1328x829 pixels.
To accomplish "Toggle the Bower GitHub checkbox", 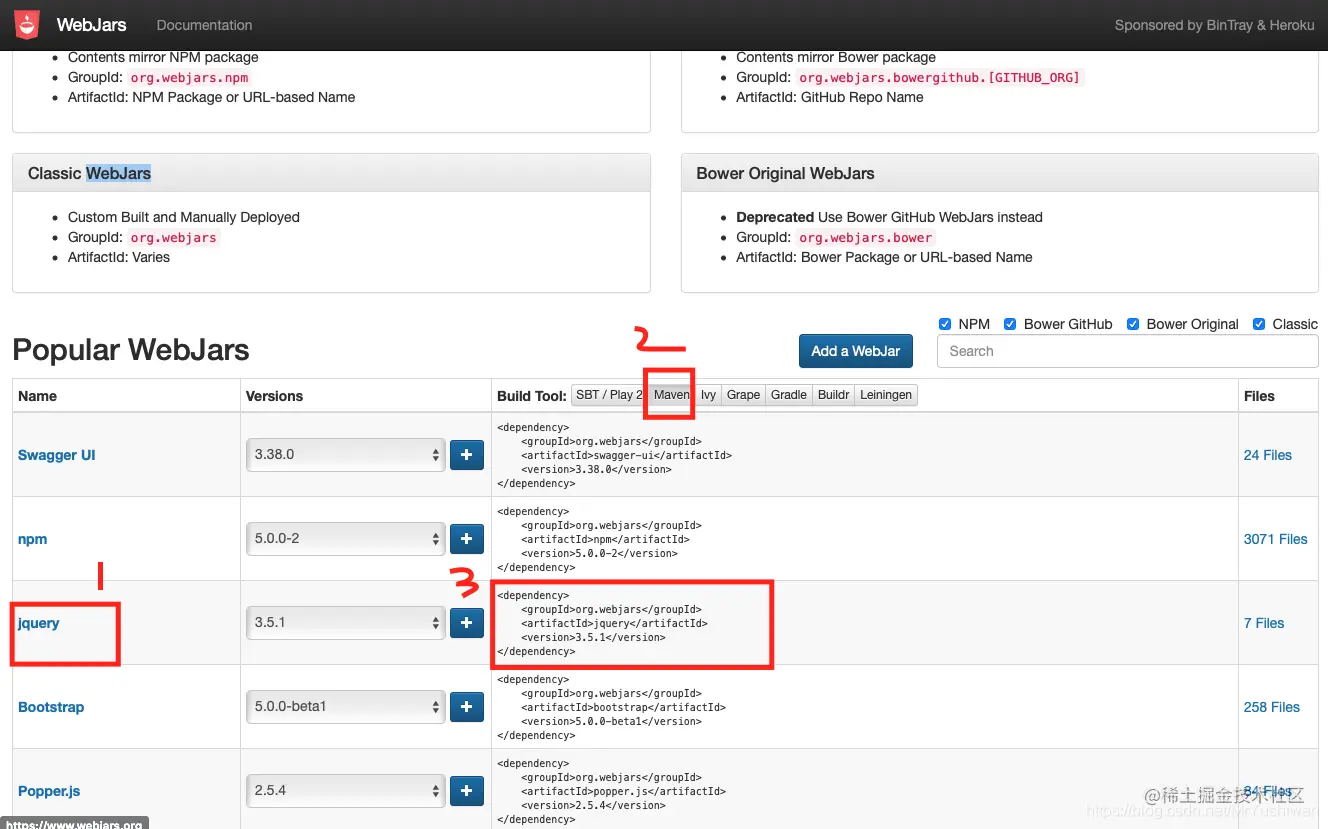I will pyautogui.click(x=1010, y=324).
